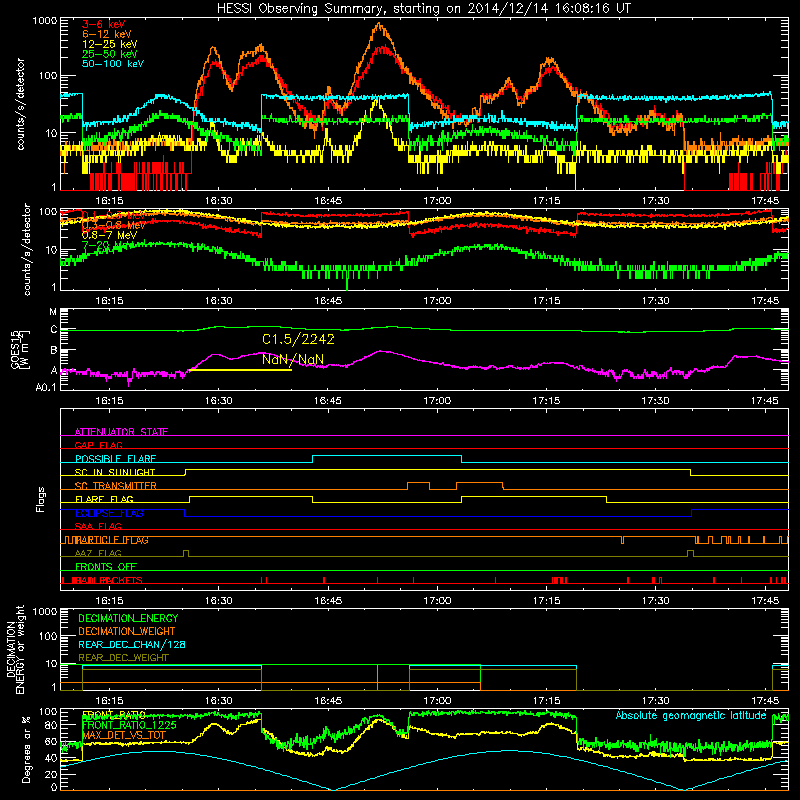800x800 pixels.
Task: Select the red 3-6 keV legend entry
Action: 103,24
